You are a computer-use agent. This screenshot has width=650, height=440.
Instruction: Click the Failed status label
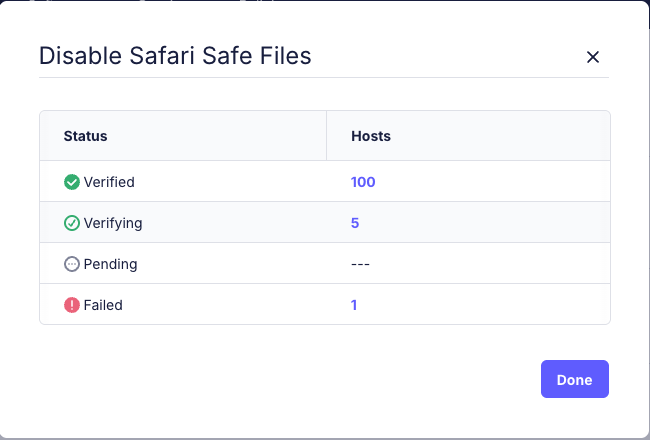(103, 305)
